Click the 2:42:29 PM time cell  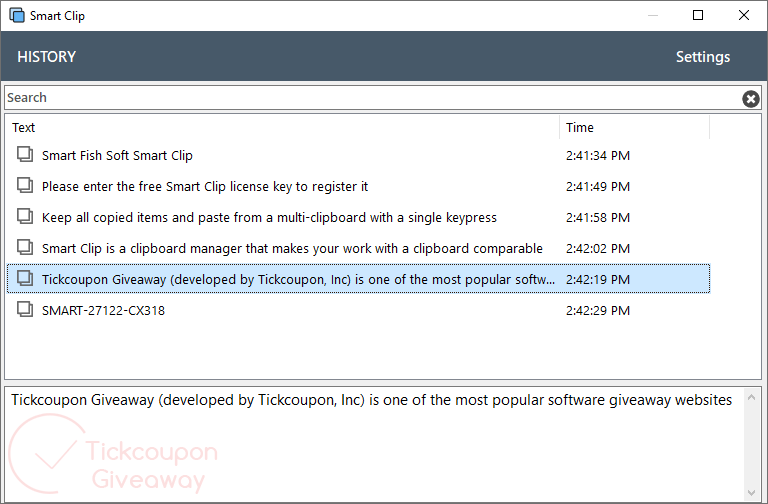[x=598, y=311]
